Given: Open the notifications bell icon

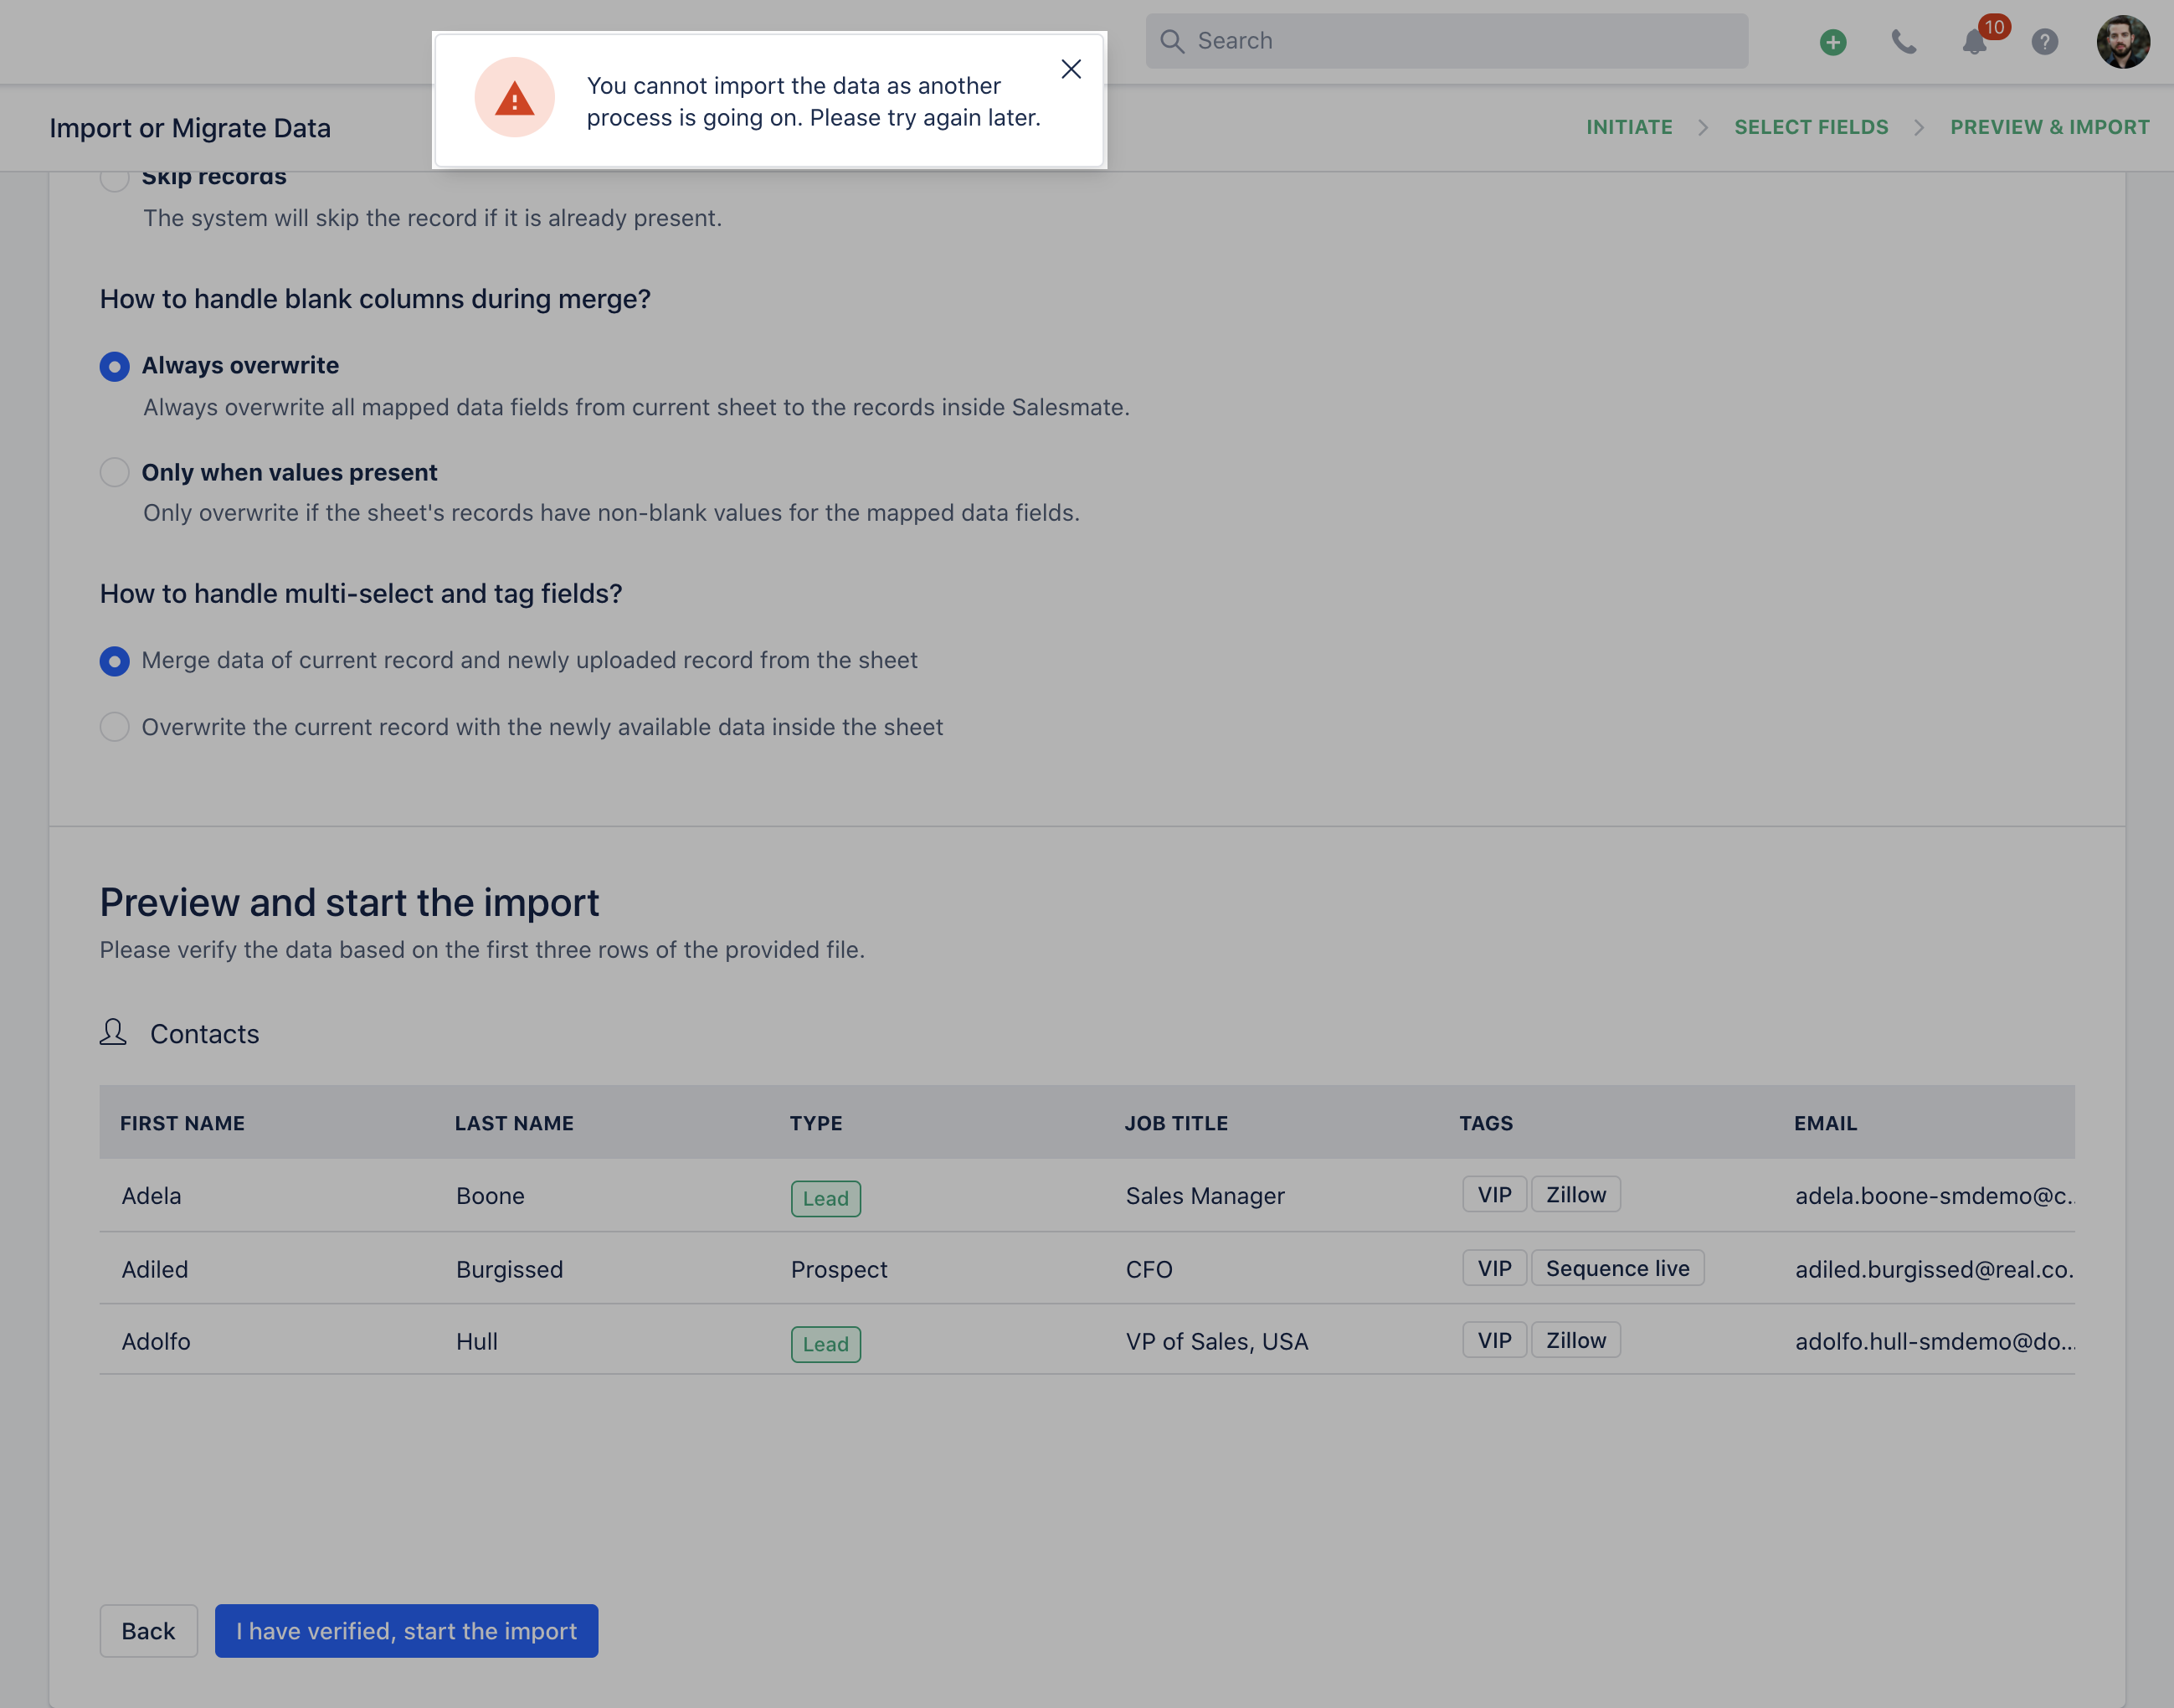Looking at the screenshot, I should (1974, 42).
